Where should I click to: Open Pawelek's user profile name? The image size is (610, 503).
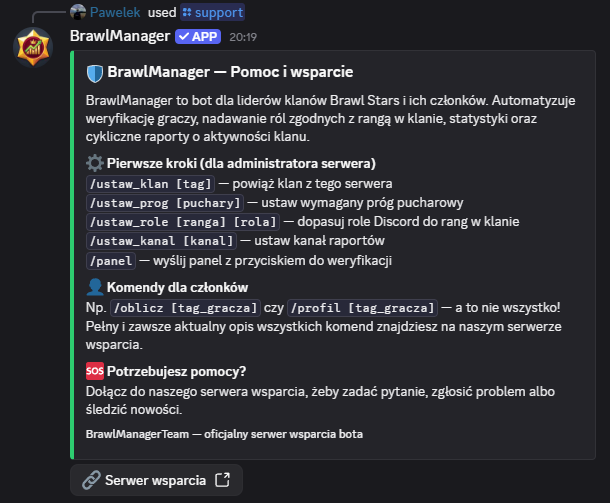[115, 12]
